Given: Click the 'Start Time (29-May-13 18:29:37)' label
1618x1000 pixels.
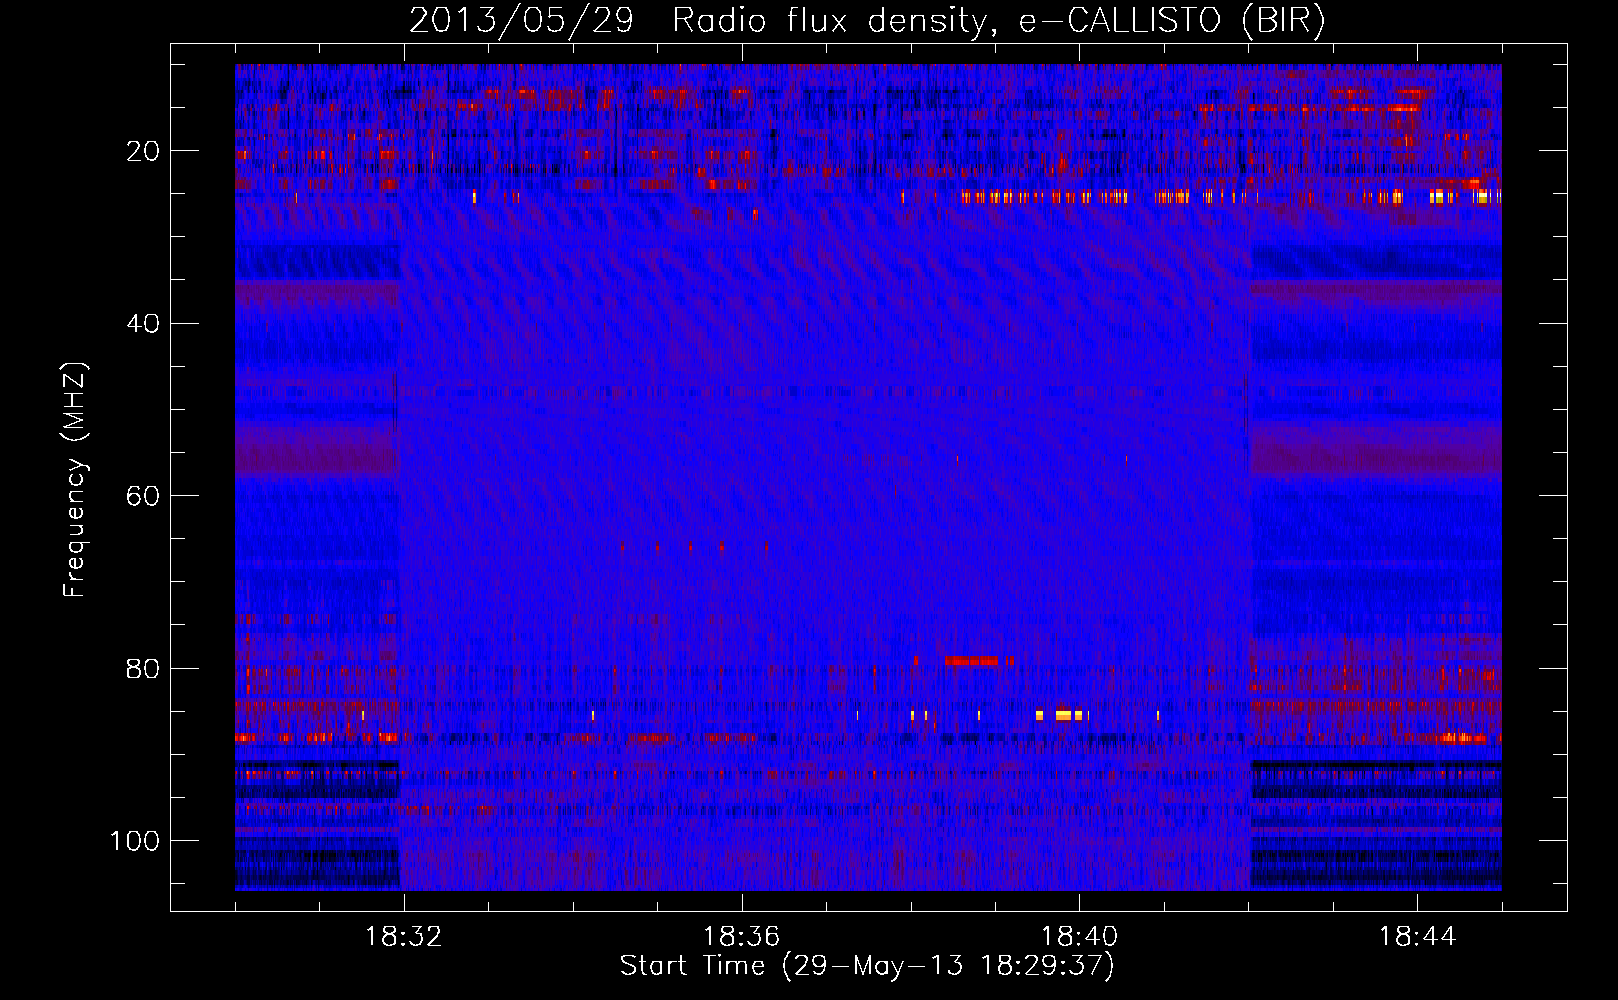Looking at the screenshot, I should pos(867,966).
